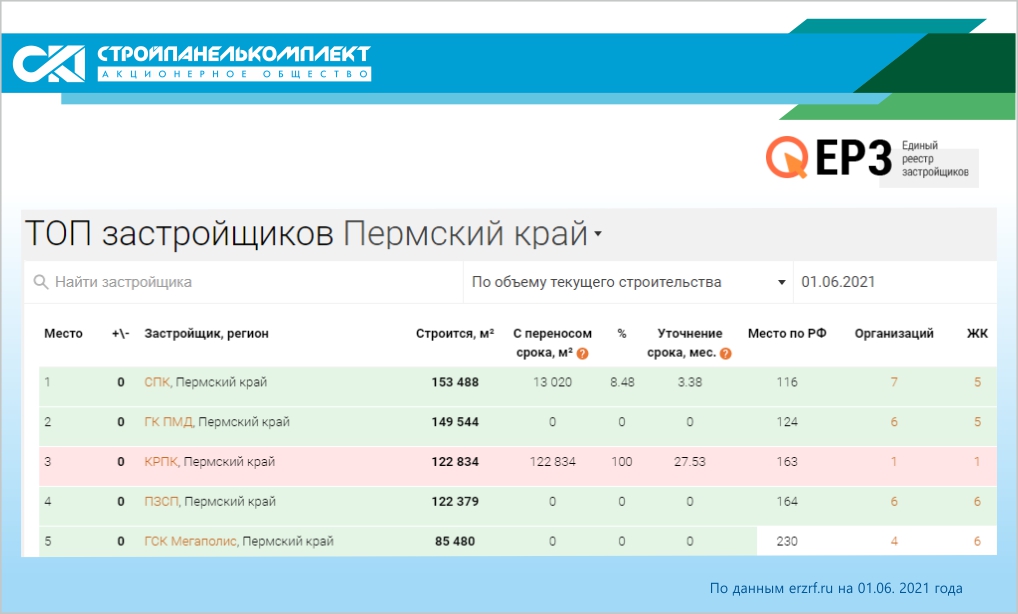
Task: Open the По объему текущего строительства dropdown
Action: tap(628, 283)
